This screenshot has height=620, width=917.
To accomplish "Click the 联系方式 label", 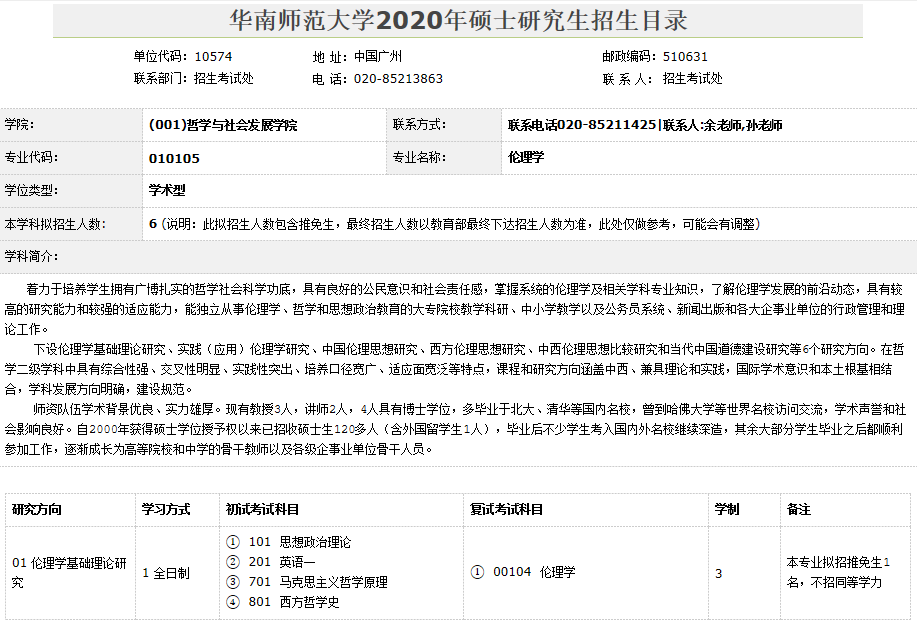I will click(419, 124).
